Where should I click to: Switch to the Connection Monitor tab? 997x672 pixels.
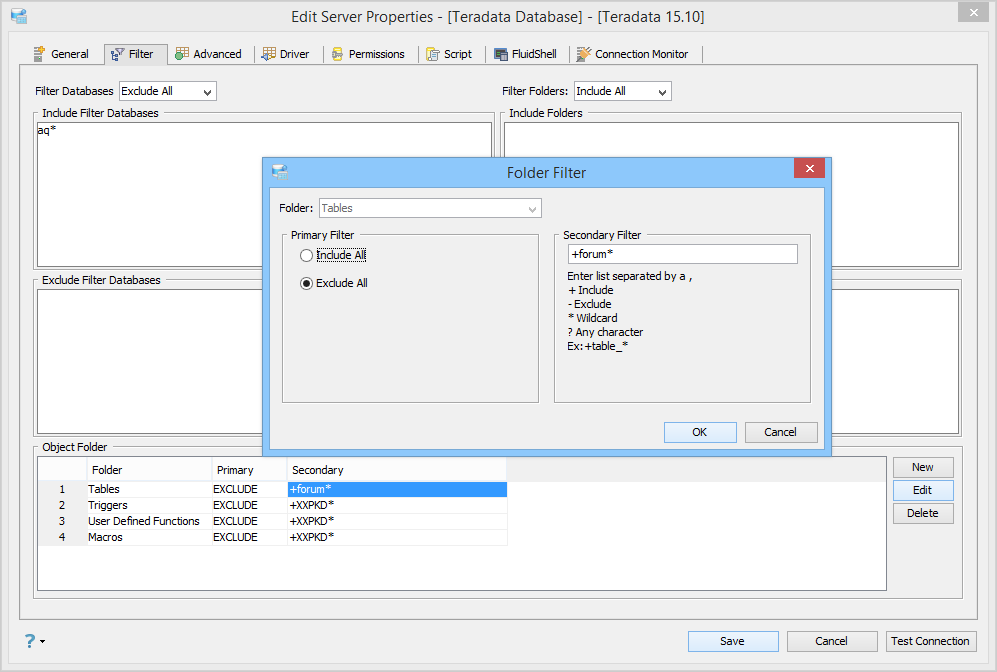(633, 54)
